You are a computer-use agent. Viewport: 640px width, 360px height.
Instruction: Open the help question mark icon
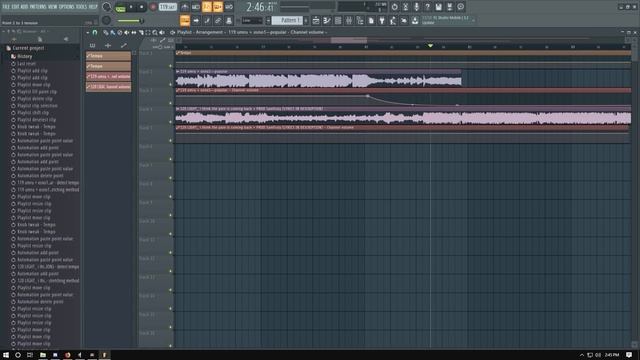point(427,7)
